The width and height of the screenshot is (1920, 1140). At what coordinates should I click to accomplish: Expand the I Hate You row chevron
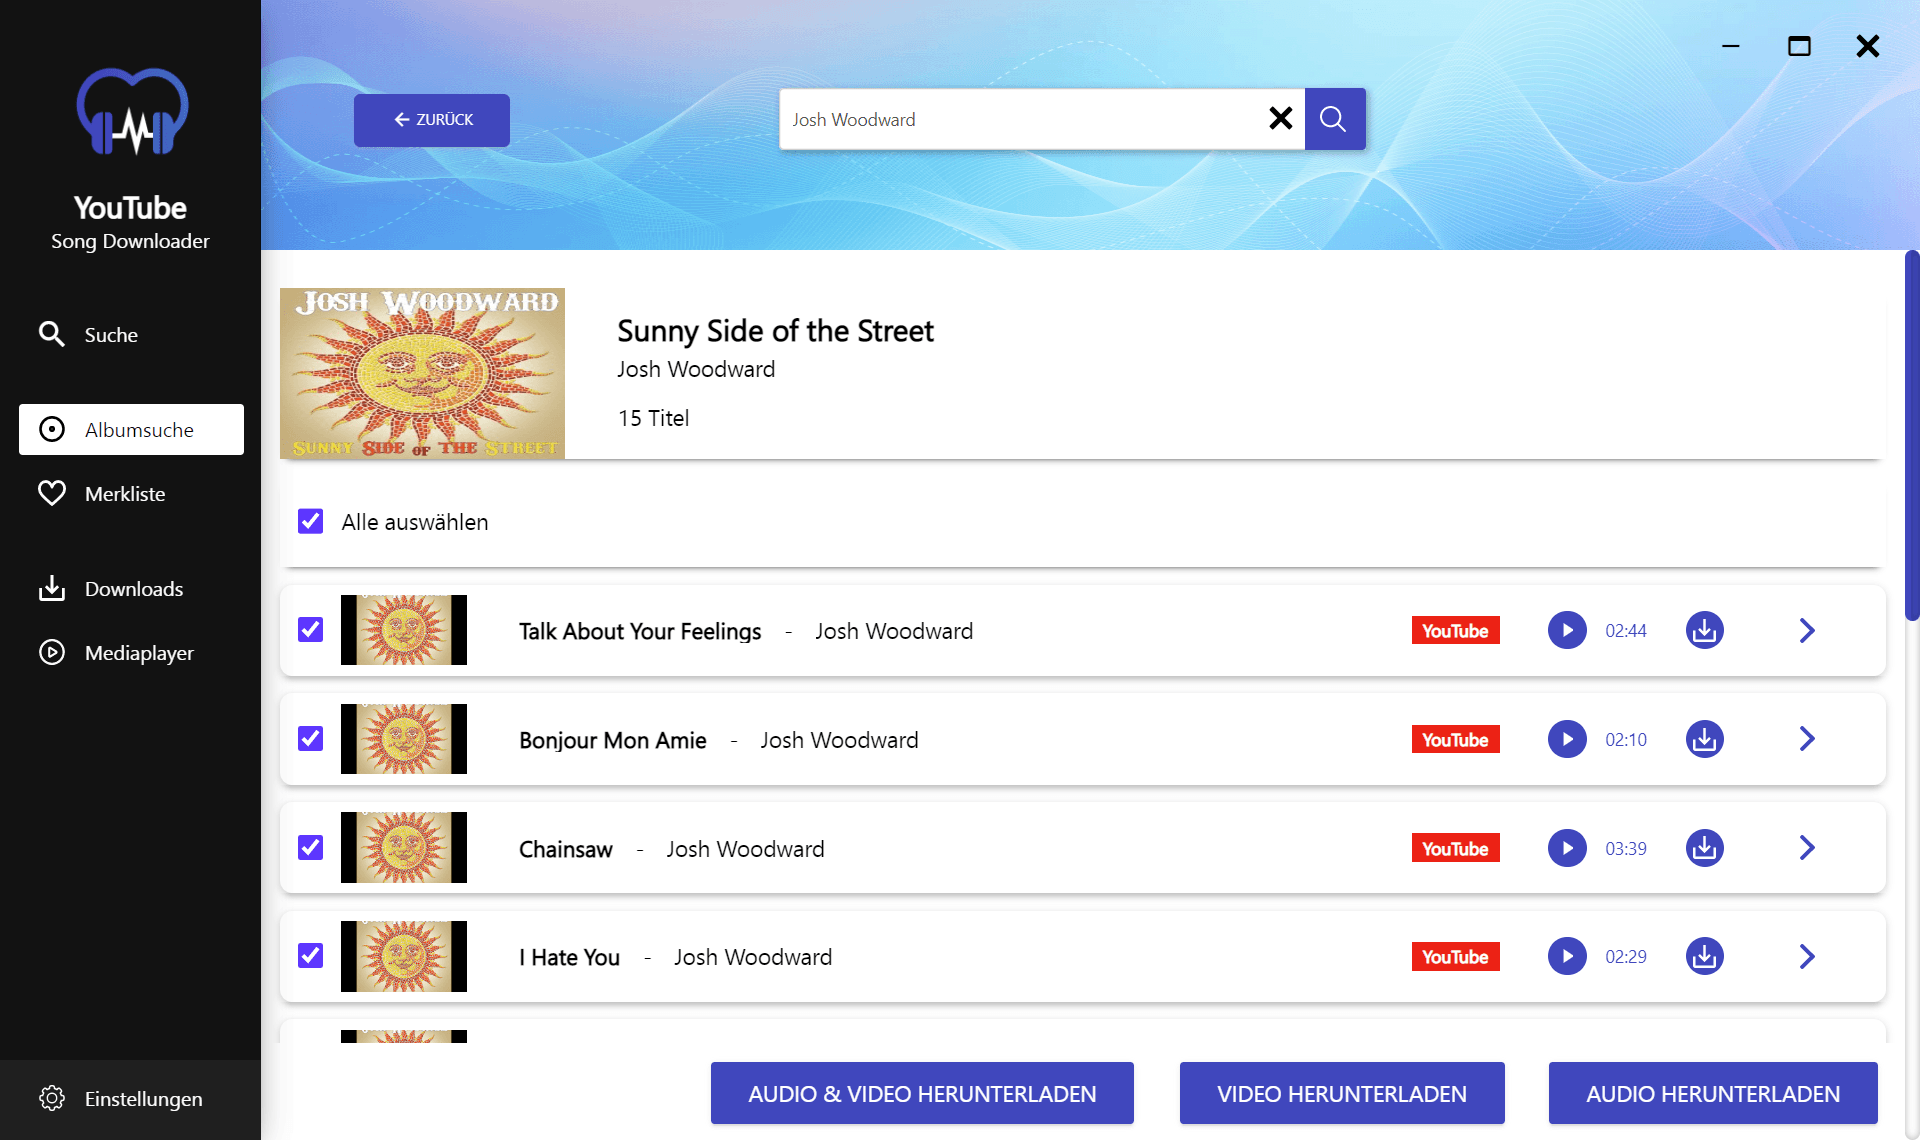point(1807,957)
